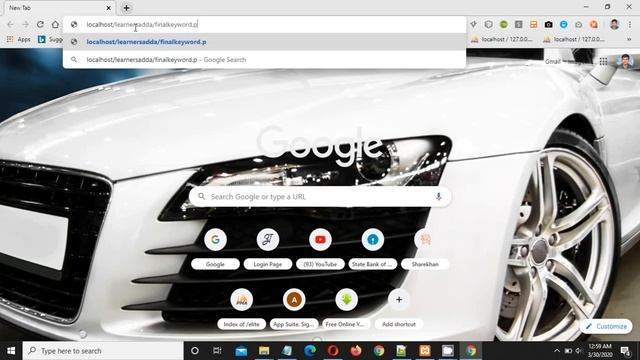Screen dimensions: 640x360
Task: Start voice search with the microphone
Action: point(439,197)
